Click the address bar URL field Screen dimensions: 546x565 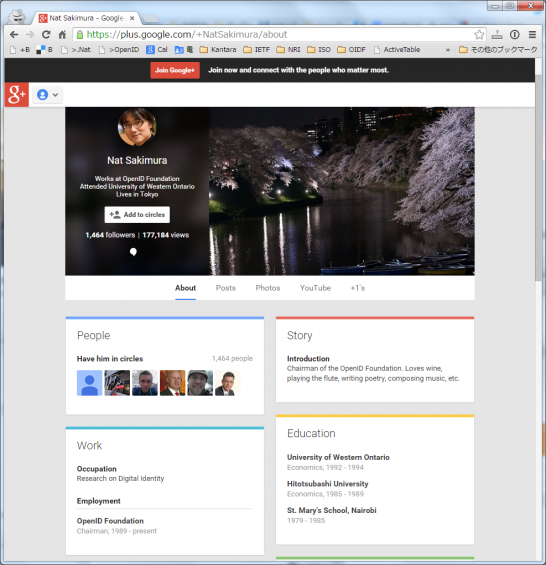[x=274, y=35]
